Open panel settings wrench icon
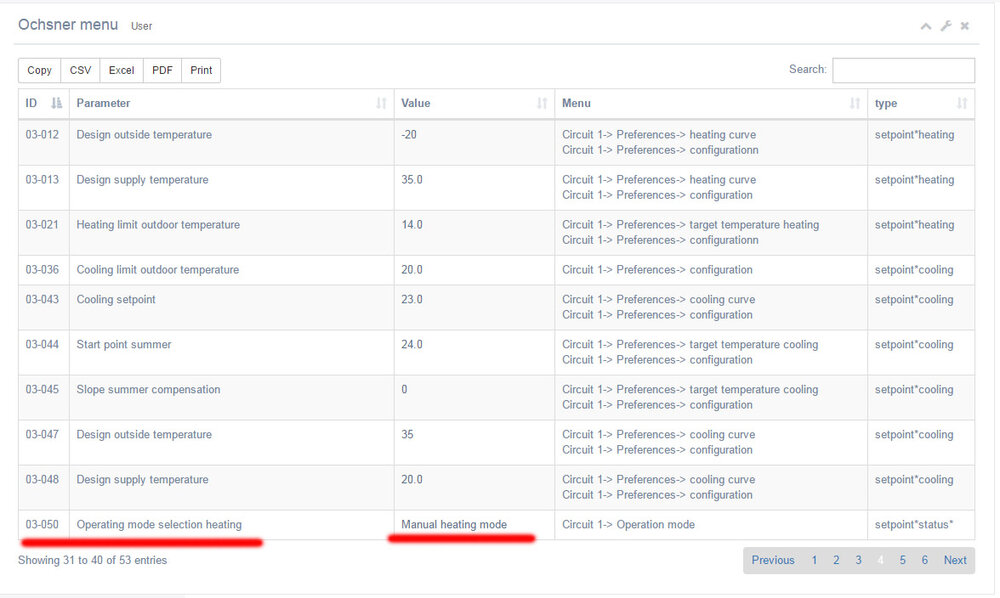The image size is (1000, 598). tap(945, 26)
